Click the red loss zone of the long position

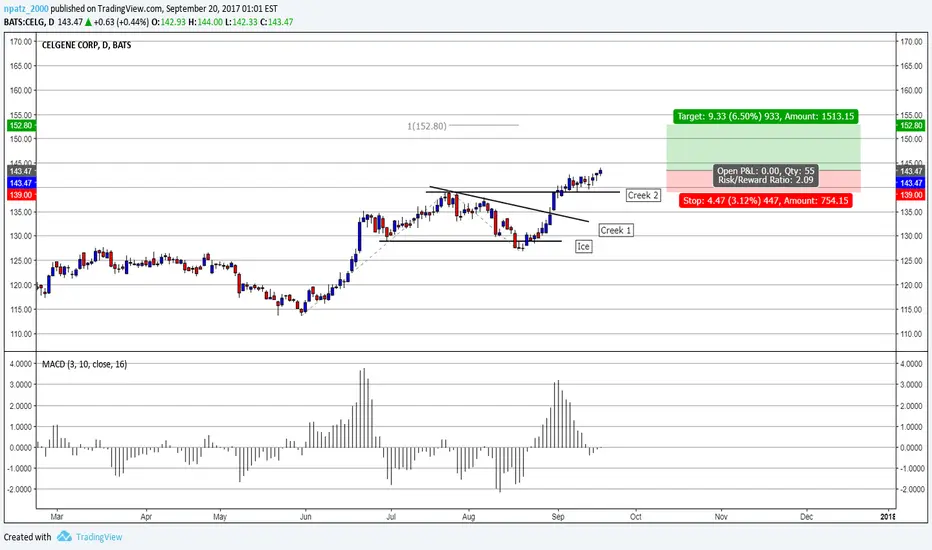[763, 181]
